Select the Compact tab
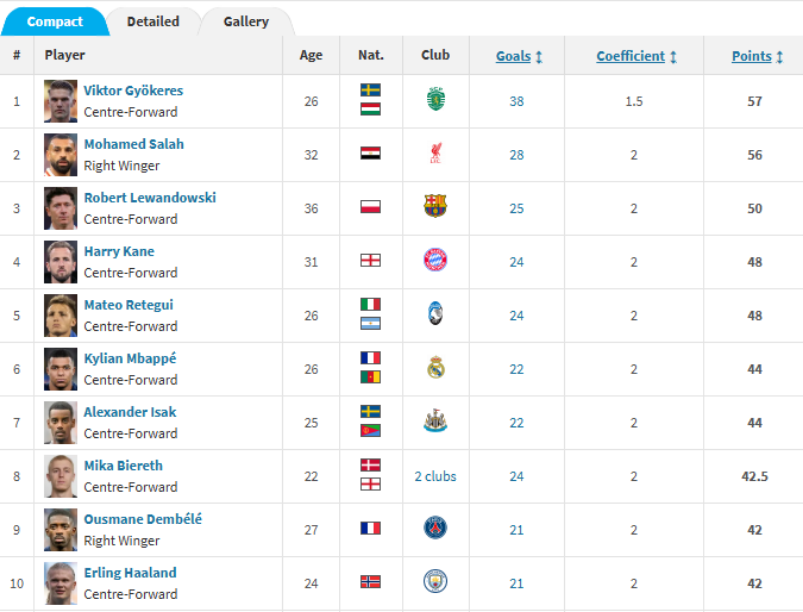Viewport: 803px width, 612px height. pos(55,21)
